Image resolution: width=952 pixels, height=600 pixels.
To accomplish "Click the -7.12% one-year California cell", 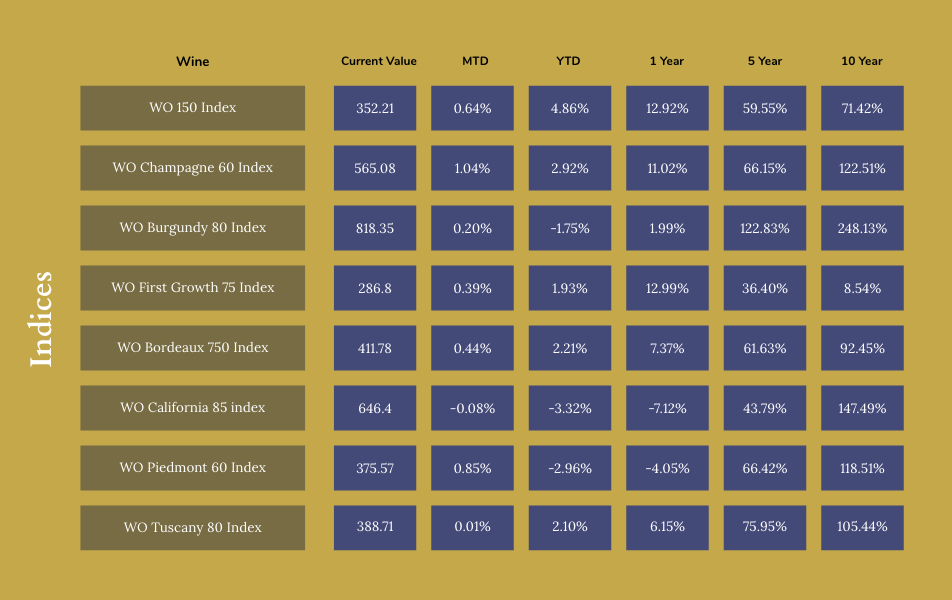I will (x=667, y=408).
